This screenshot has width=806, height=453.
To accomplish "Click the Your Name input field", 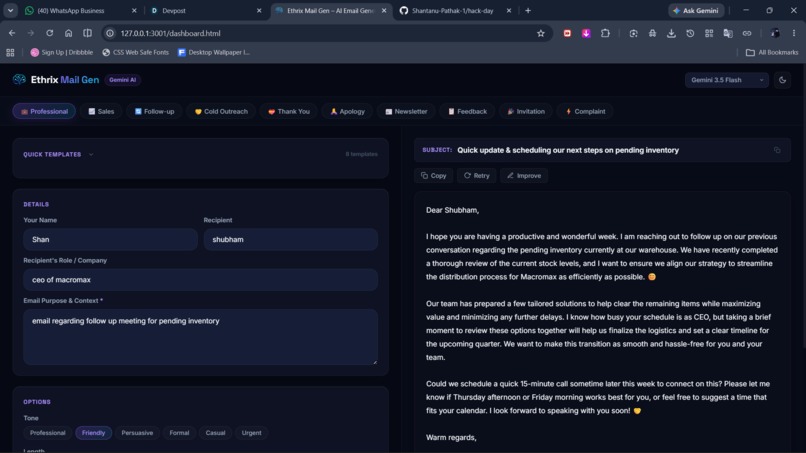I will tap(111, 239).
